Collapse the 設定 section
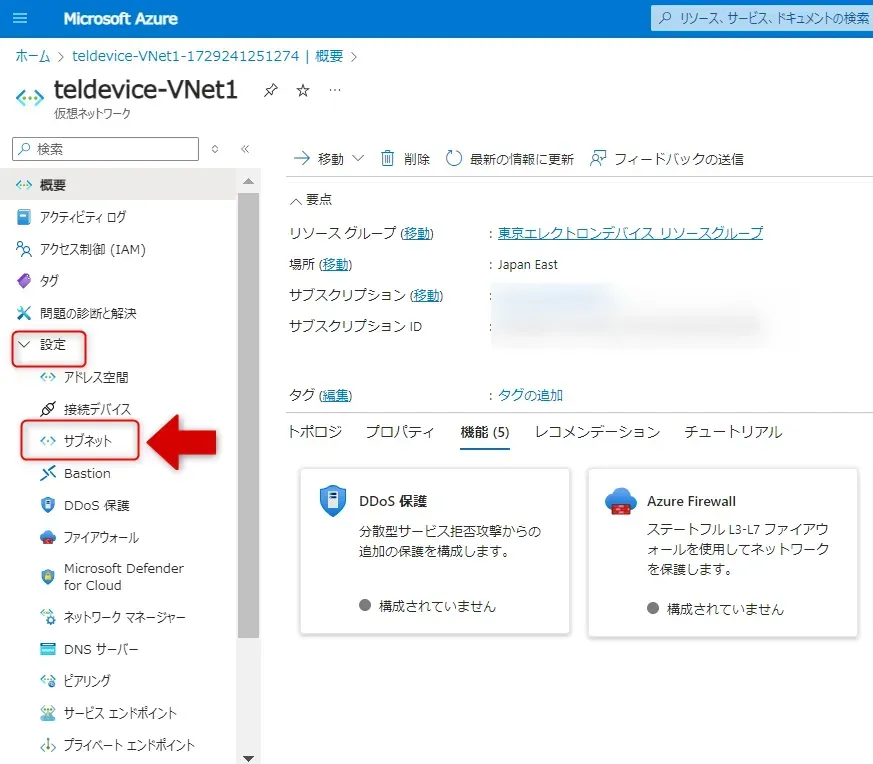 25,345
